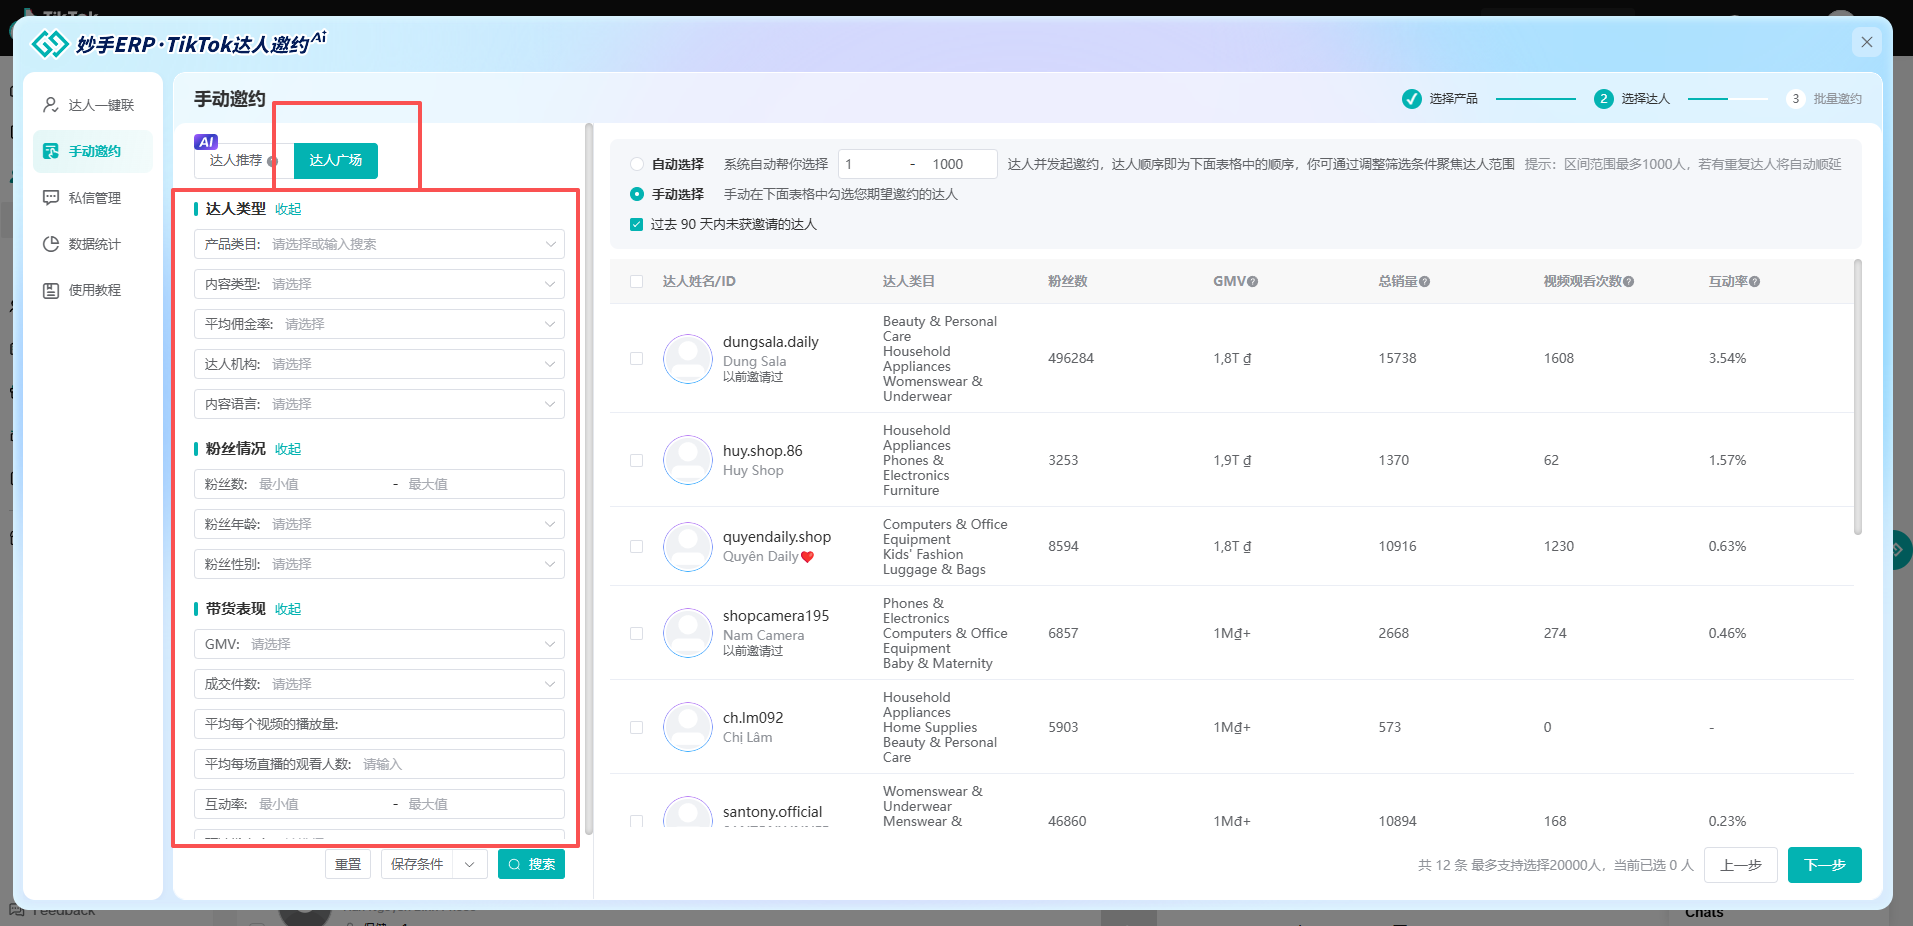Collapse 粉丝情况 section via 收起
Screen dimensions: 1913x926
[288, 449]
